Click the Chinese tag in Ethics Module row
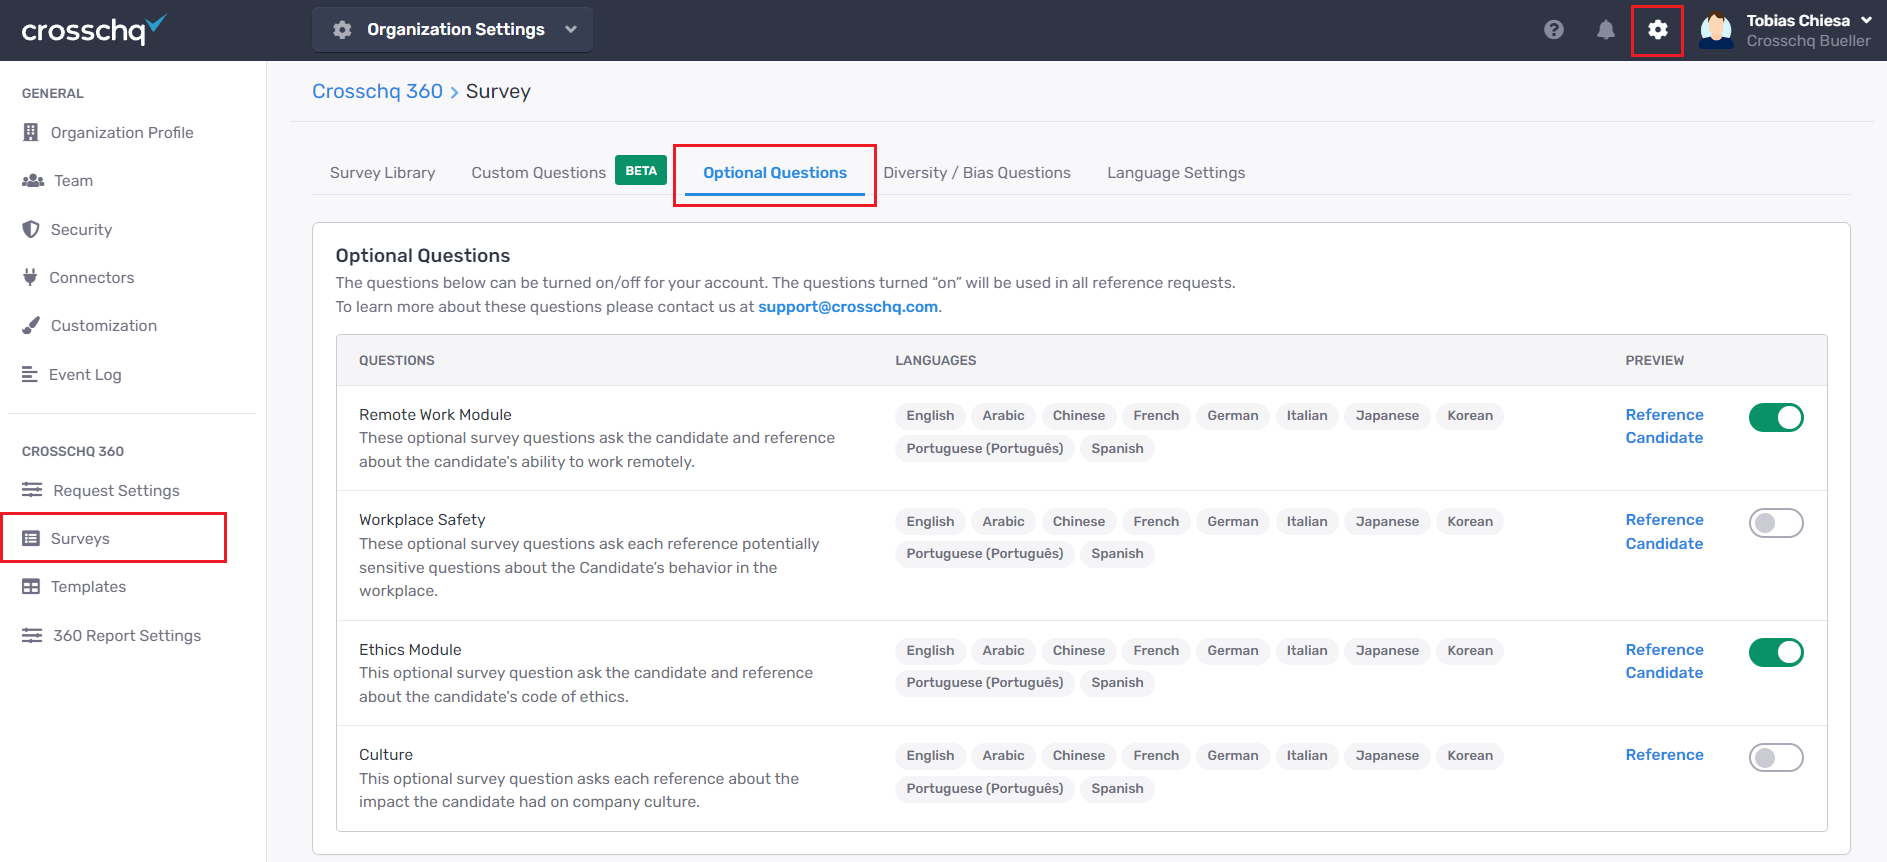The height and width of the screenshot is (862, 1887). pos(1079,651)
